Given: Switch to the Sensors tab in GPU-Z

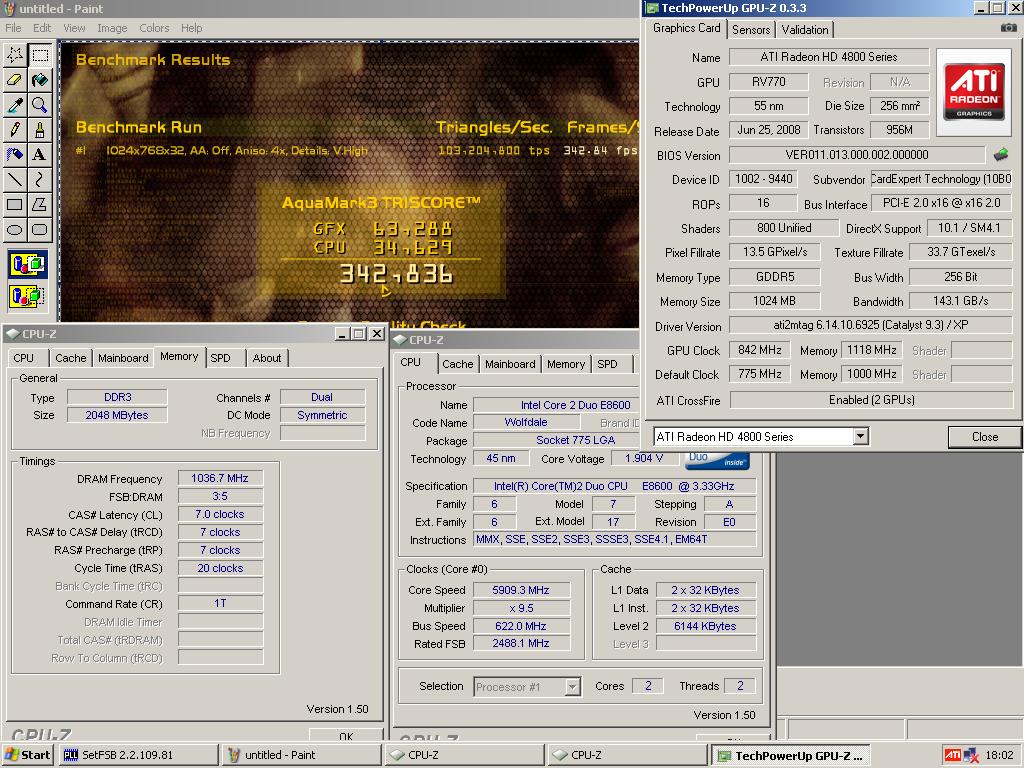Looking at the screenshot, I should pyautogui.click(x=751, y=29).
